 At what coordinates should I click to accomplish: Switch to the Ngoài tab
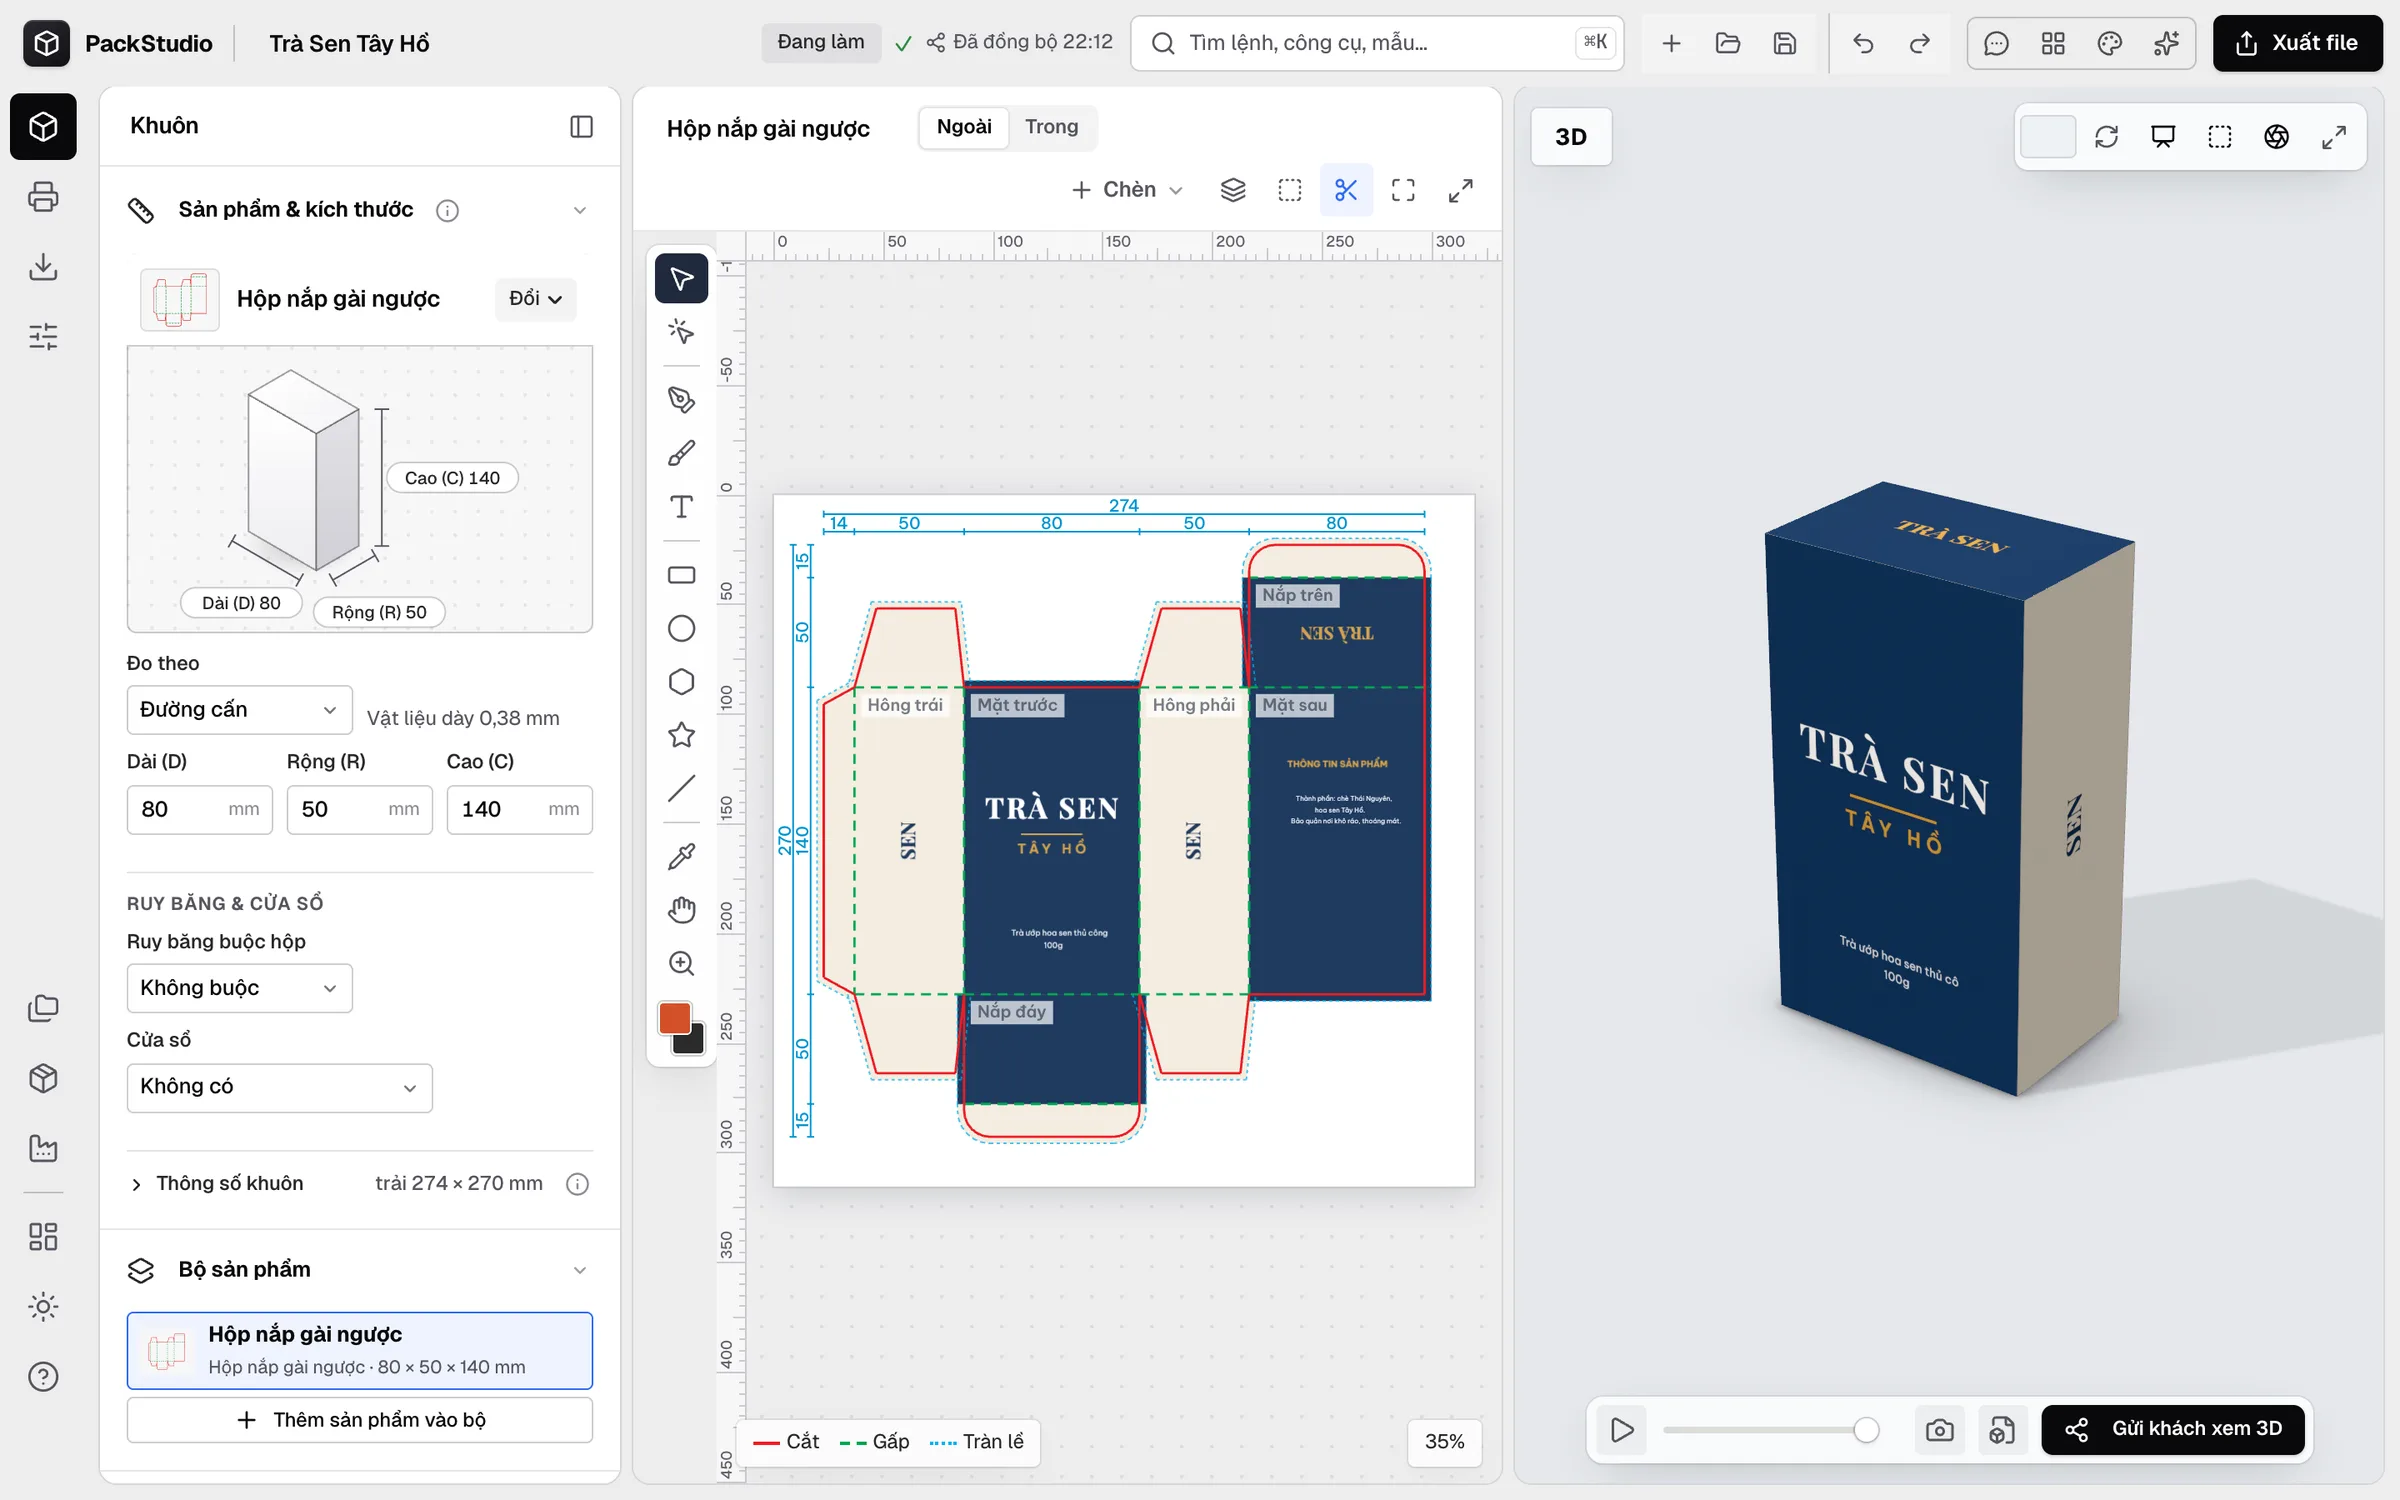[964, 127]
